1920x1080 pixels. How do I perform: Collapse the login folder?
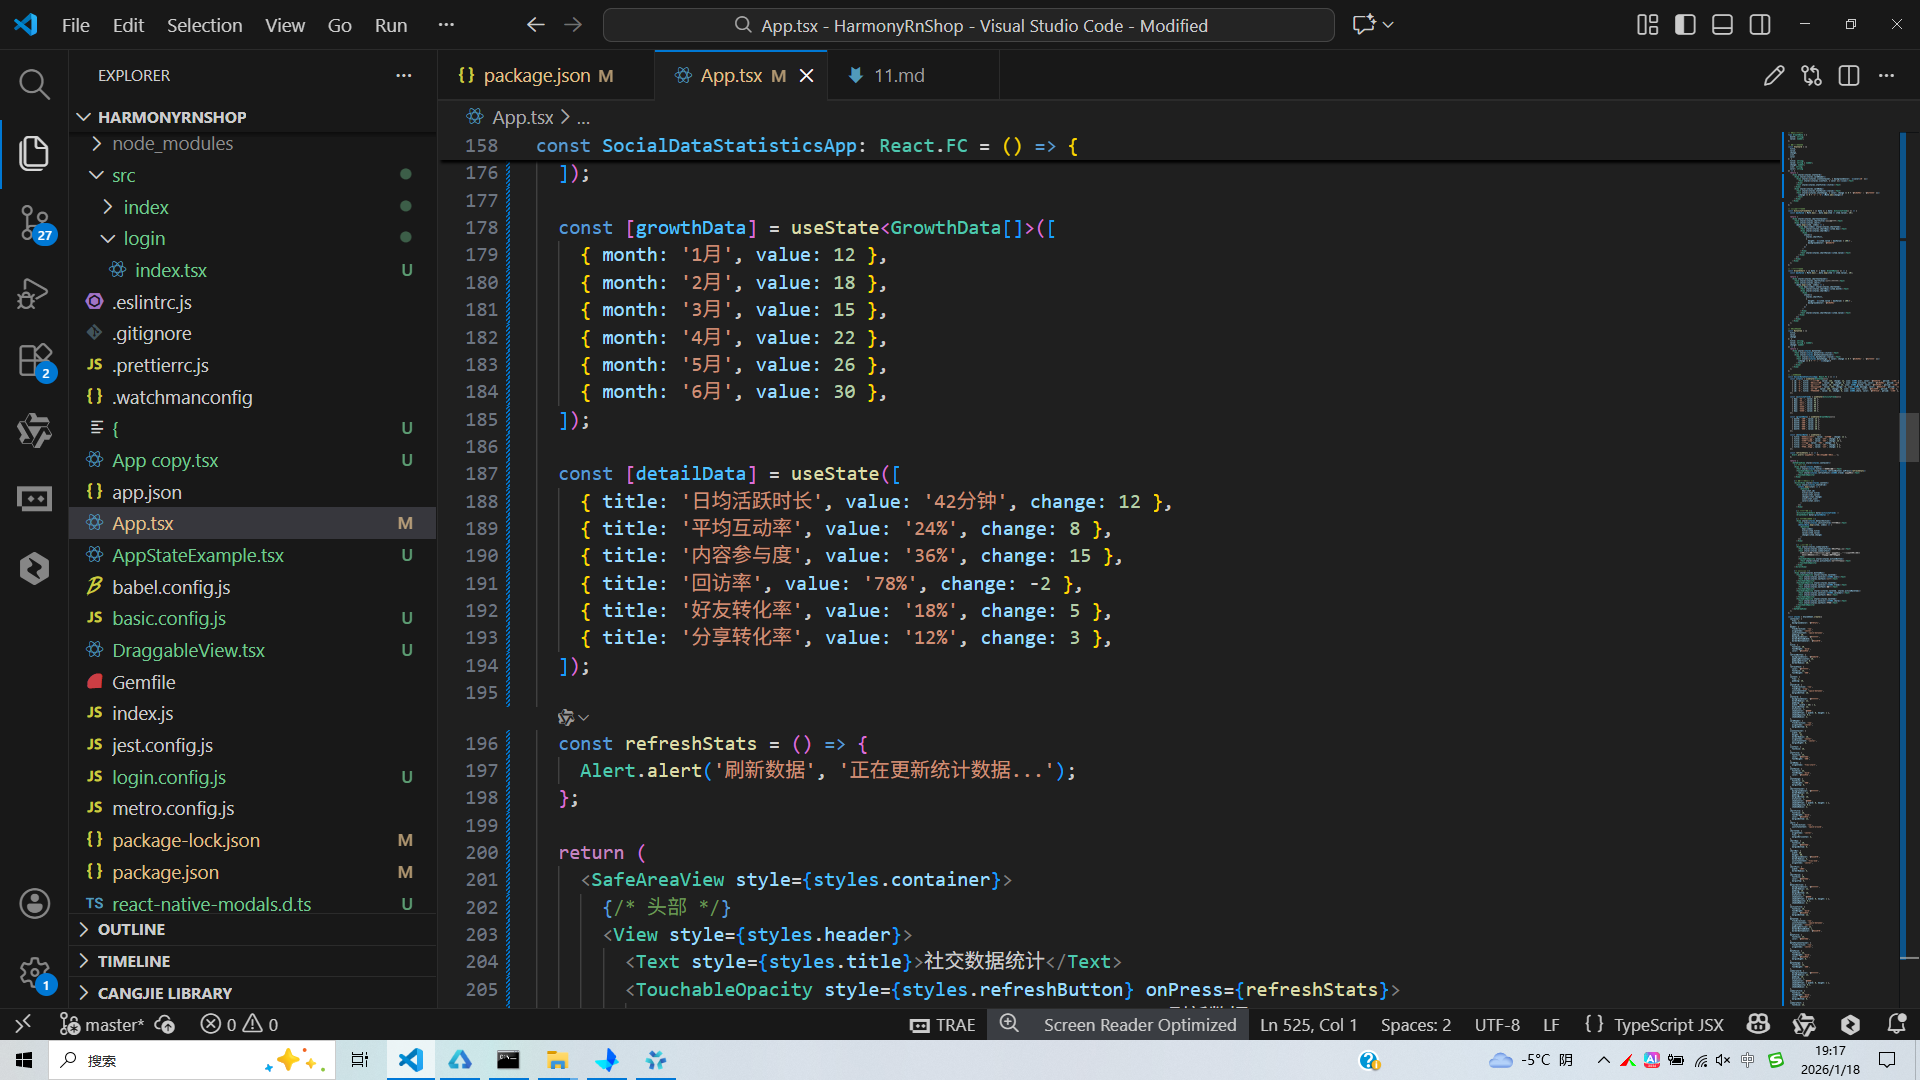(144, 239)
